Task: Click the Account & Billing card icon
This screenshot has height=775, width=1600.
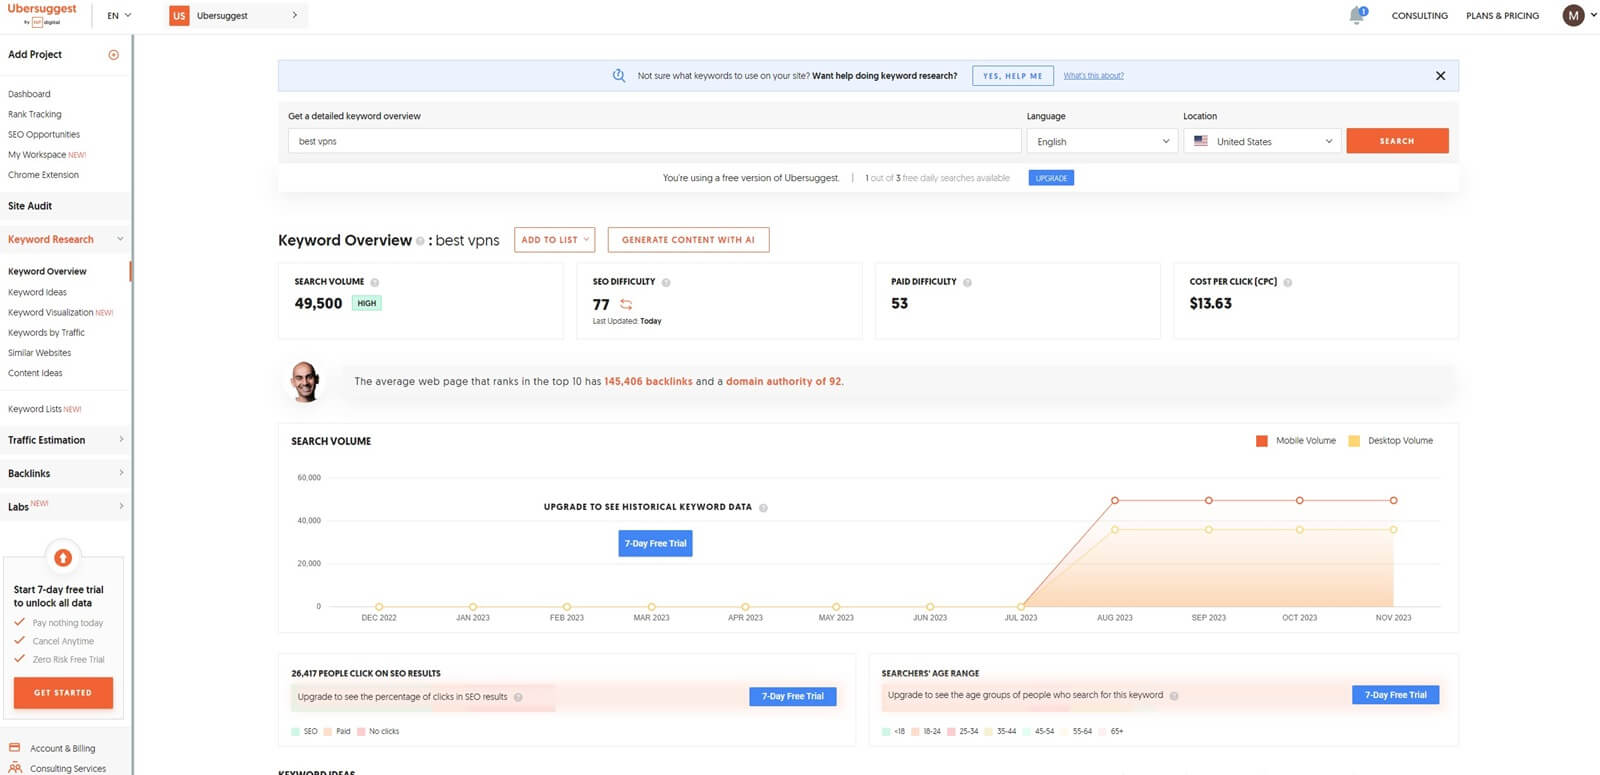Action: point(15,748)
